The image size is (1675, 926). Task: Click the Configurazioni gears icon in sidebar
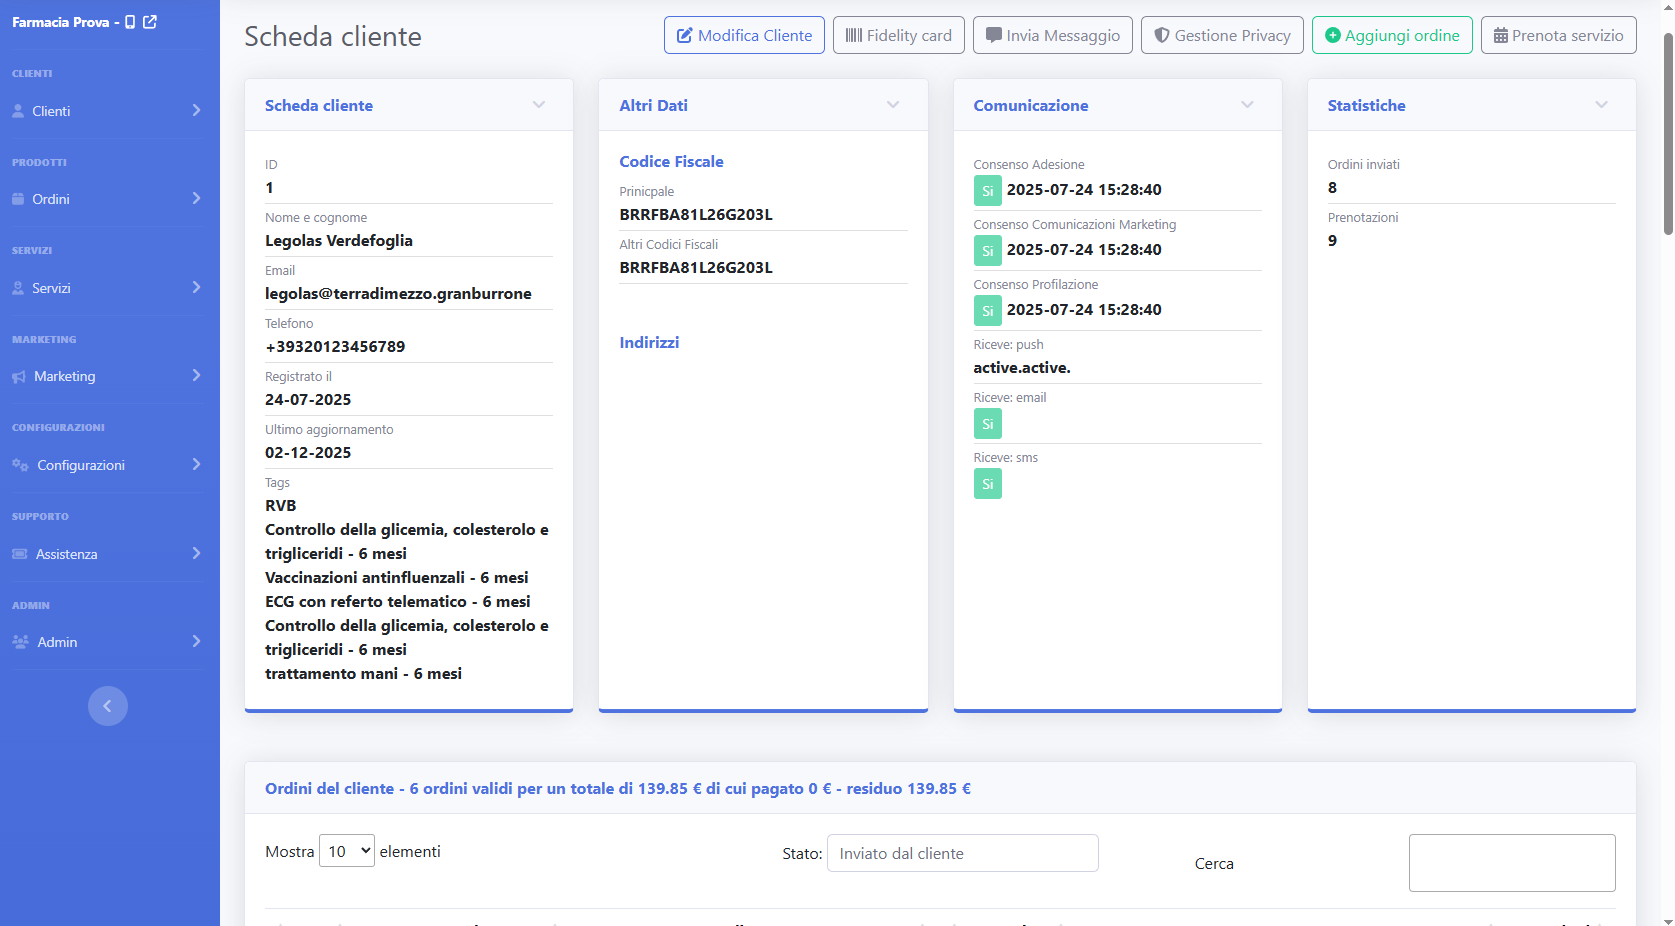[20, 465]
